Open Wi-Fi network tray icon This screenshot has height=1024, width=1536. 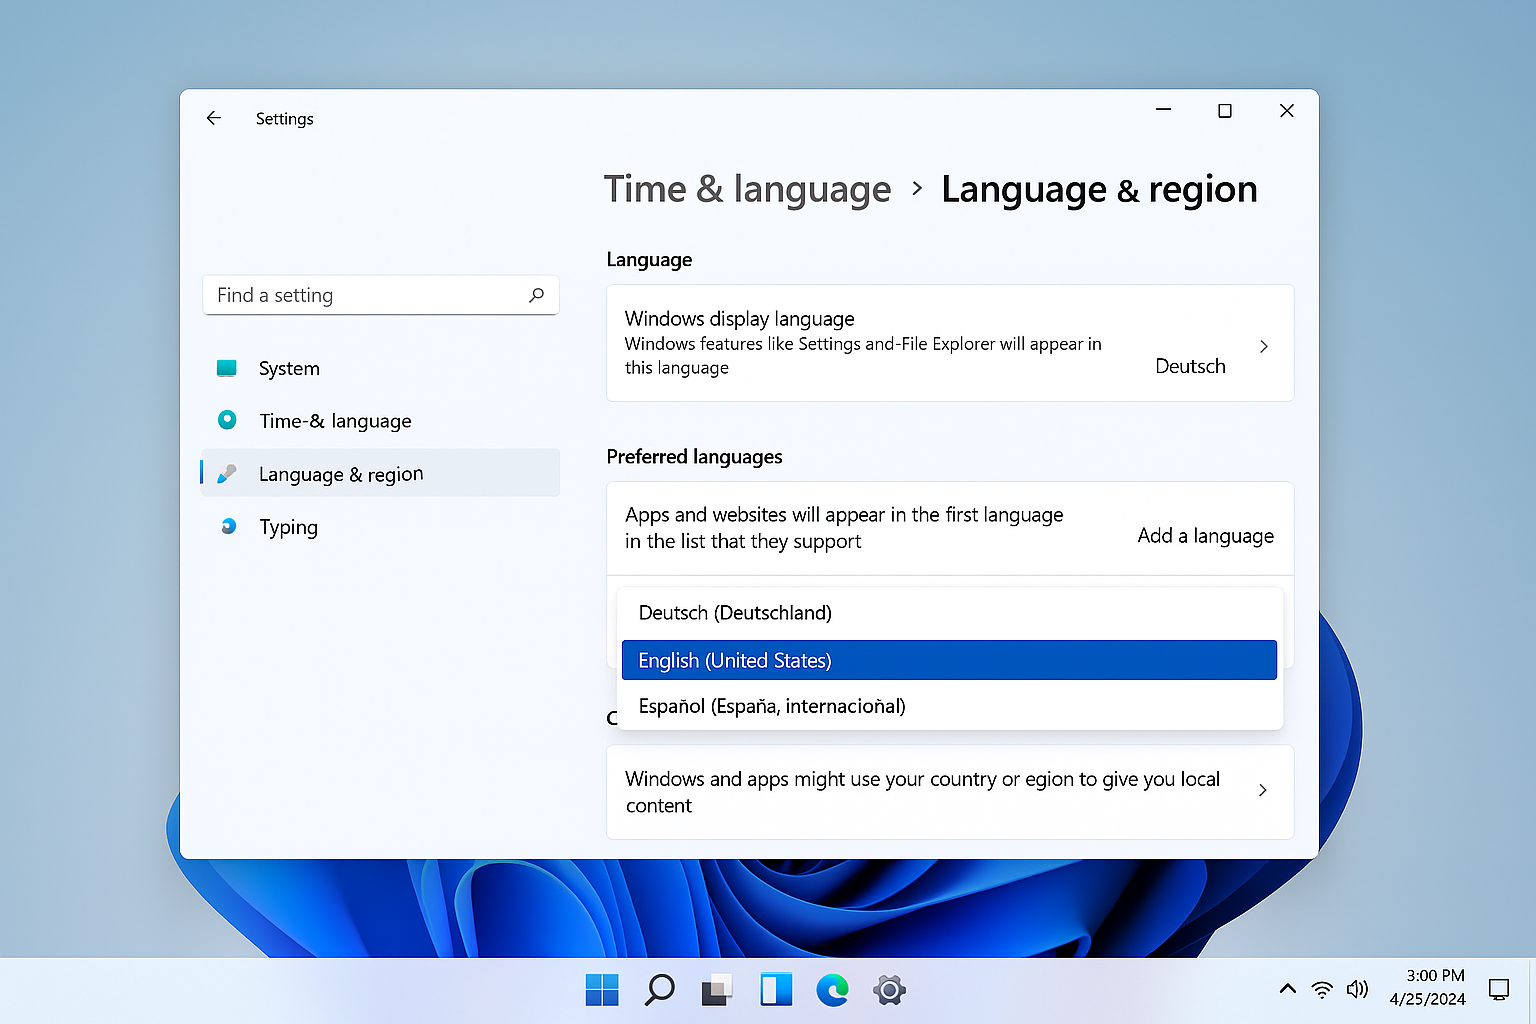pos(1322,990)
